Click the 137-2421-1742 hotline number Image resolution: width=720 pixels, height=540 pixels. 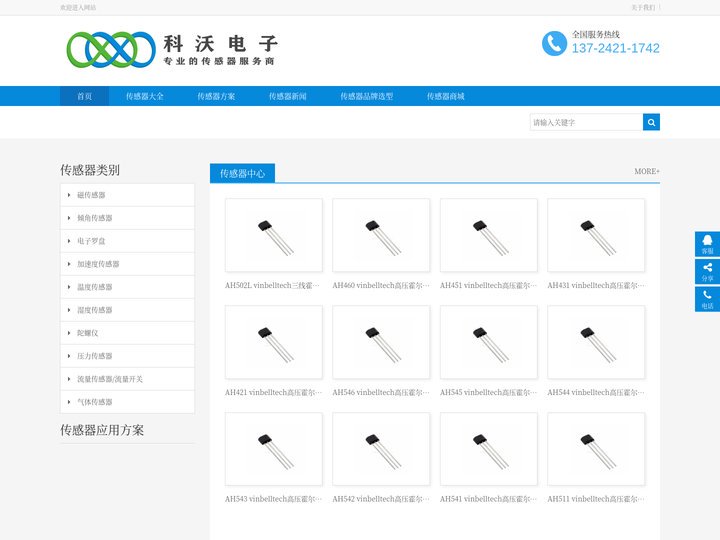tap(615, 48)
